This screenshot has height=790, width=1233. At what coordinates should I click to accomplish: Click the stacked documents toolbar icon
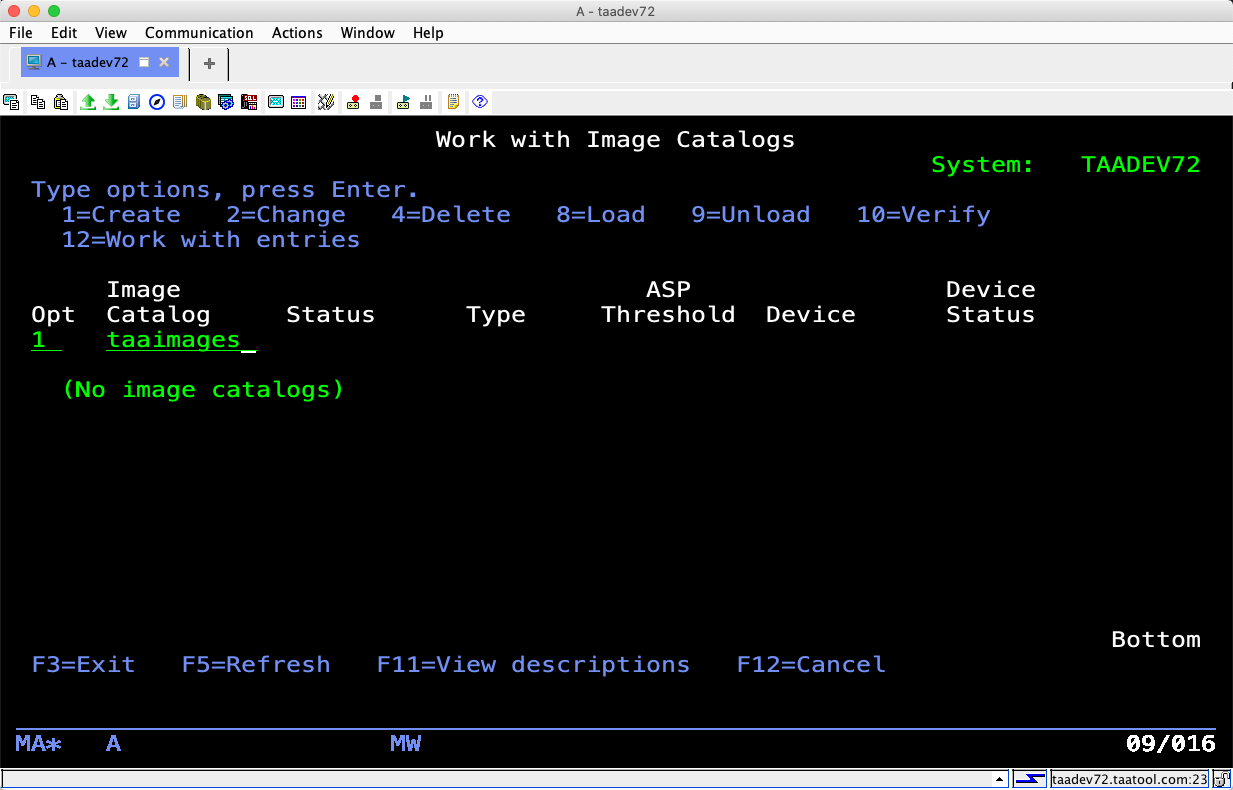180,102
